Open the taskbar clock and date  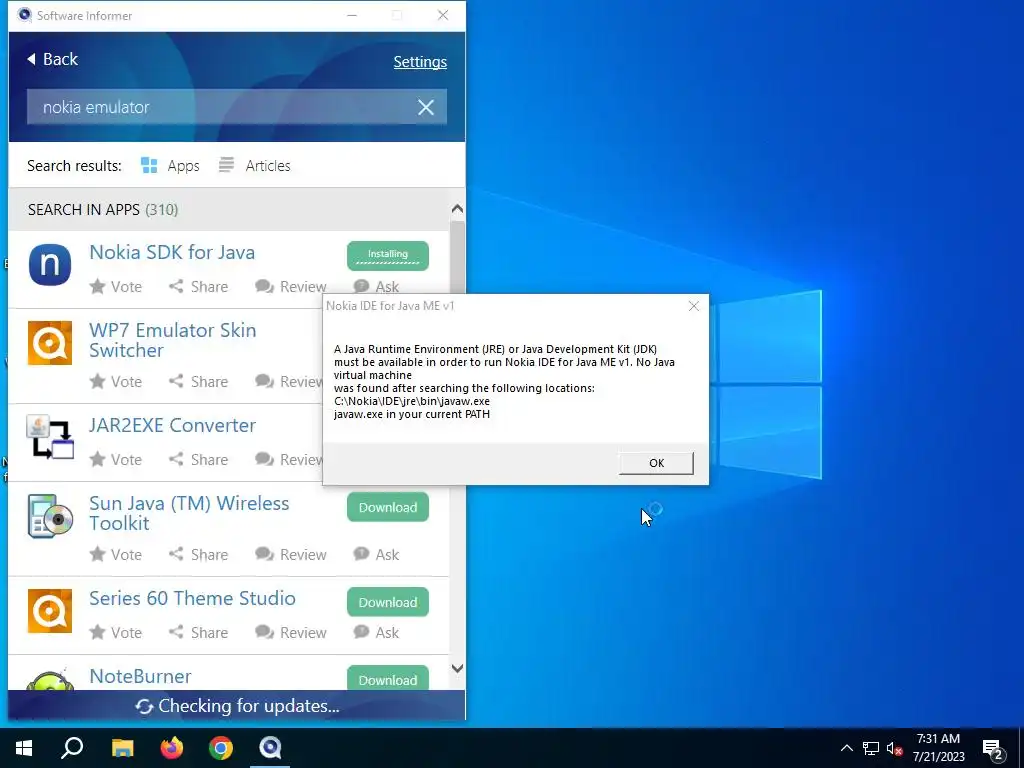[x=938, y=748]
